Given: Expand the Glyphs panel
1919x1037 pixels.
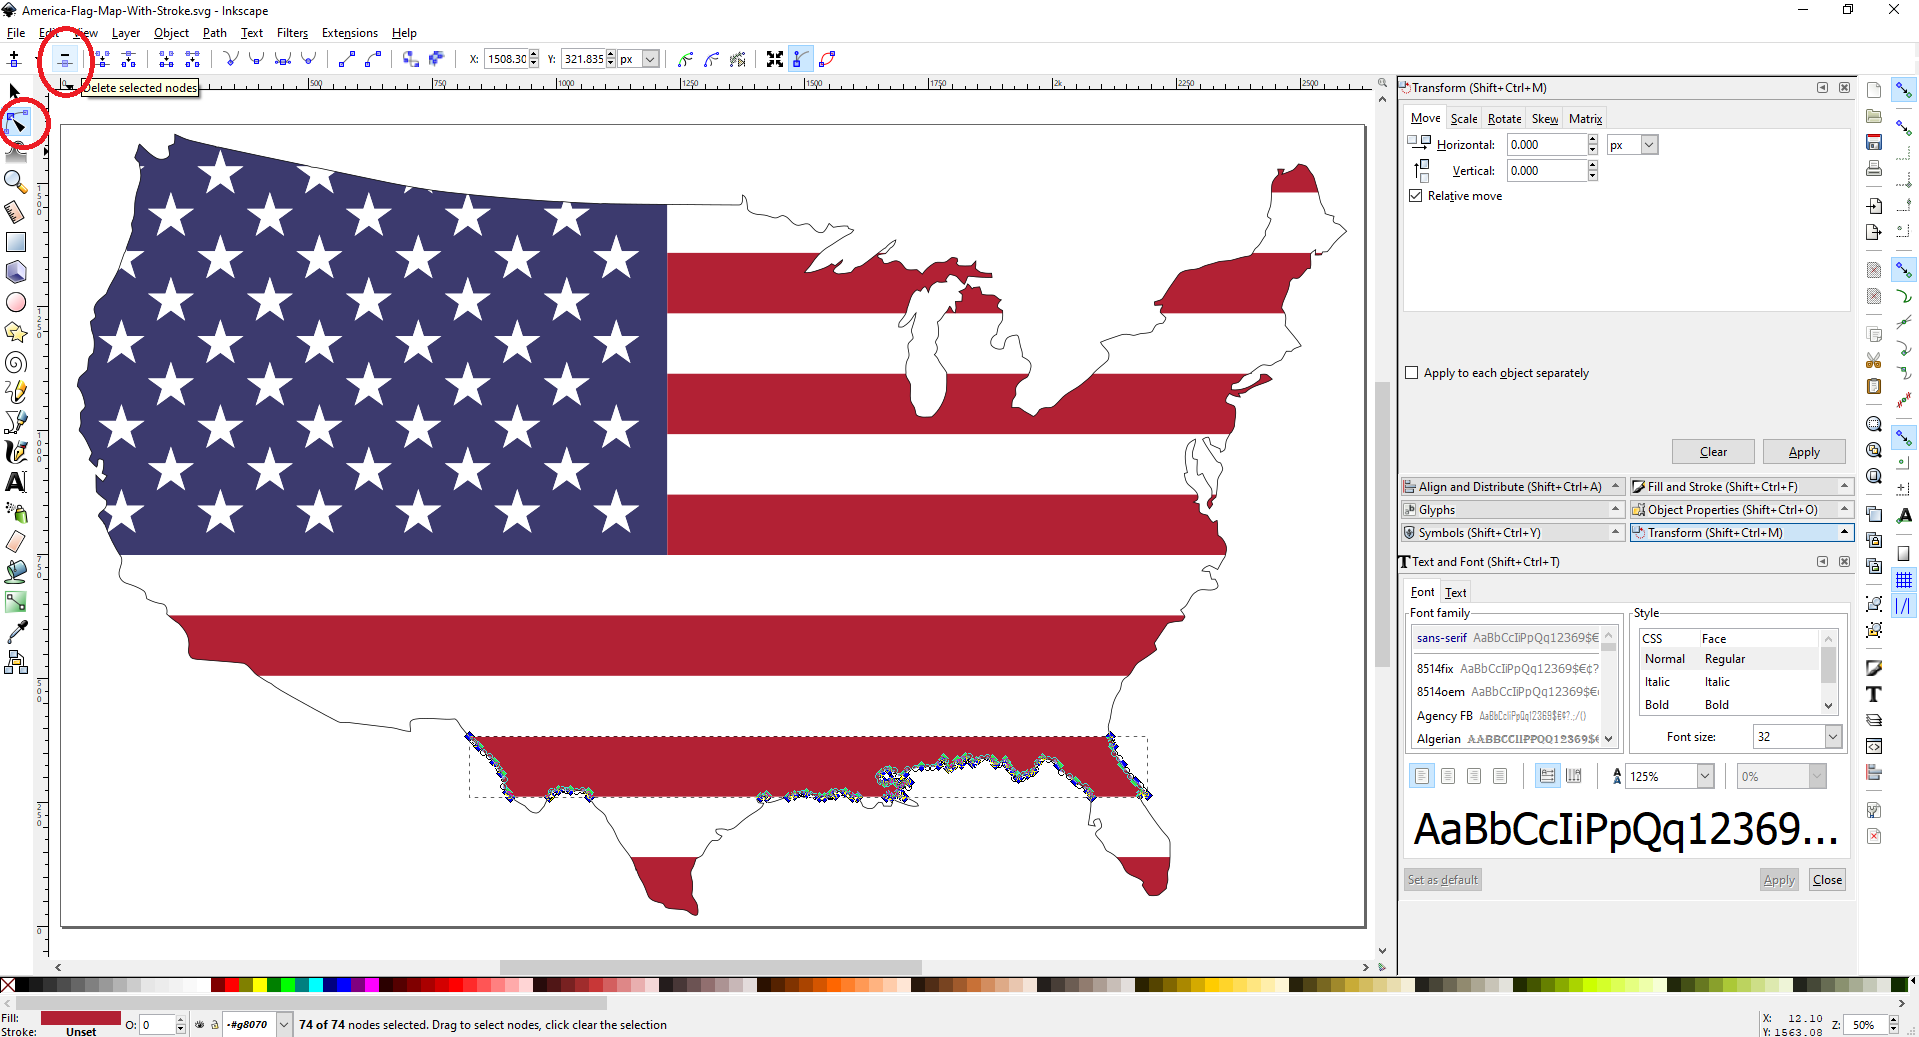Looking at the screenshot, I should [1511, 510].
